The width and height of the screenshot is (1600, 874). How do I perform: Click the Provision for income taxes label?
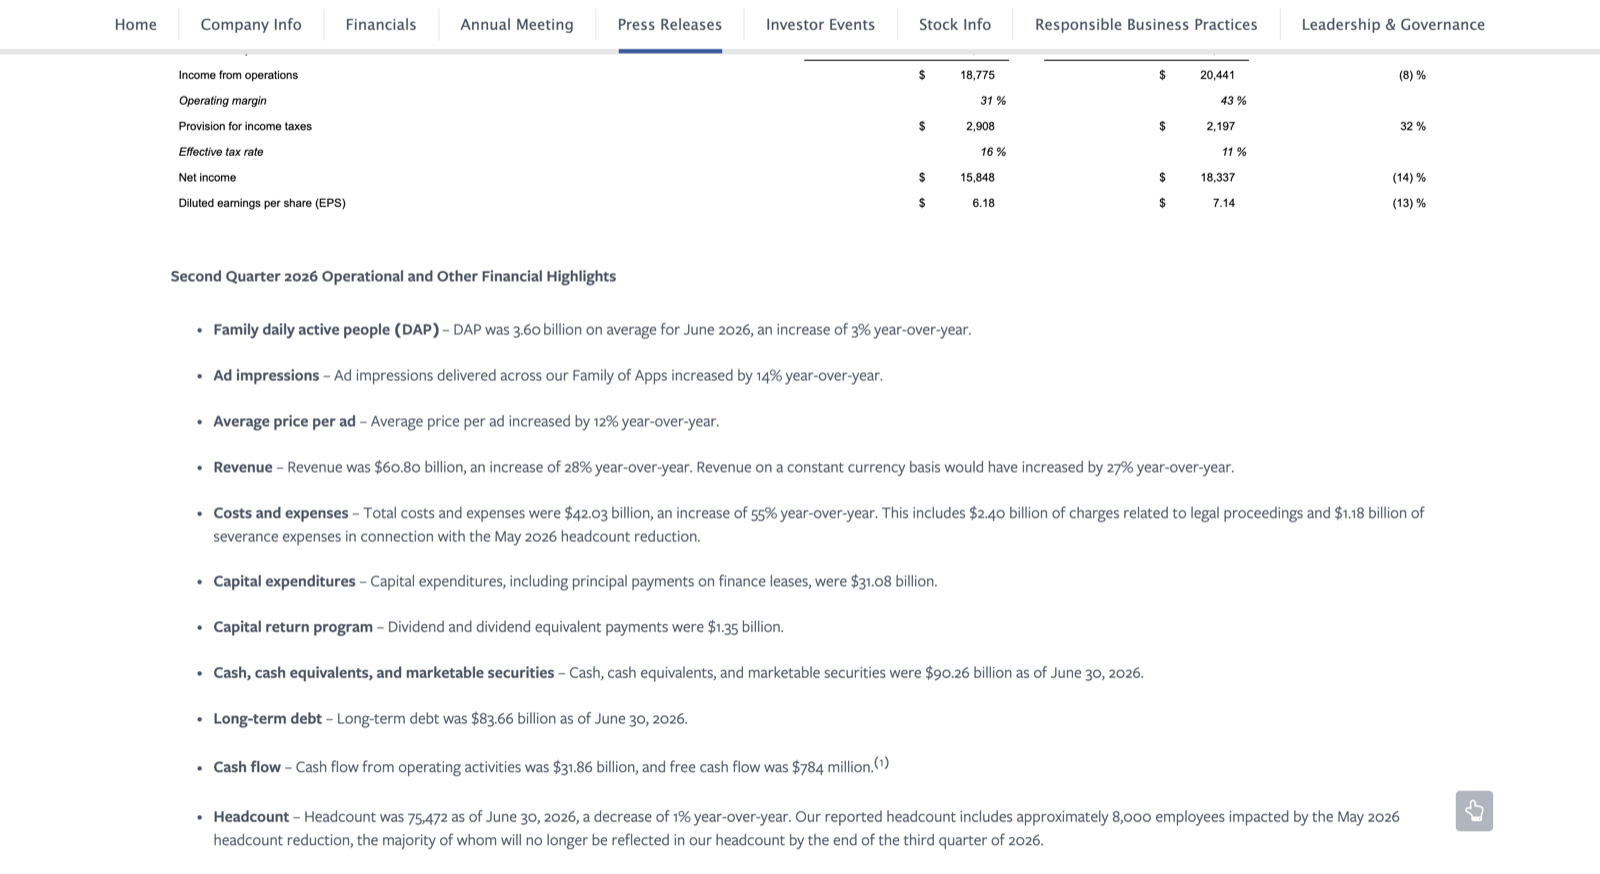tap(245, 126)
